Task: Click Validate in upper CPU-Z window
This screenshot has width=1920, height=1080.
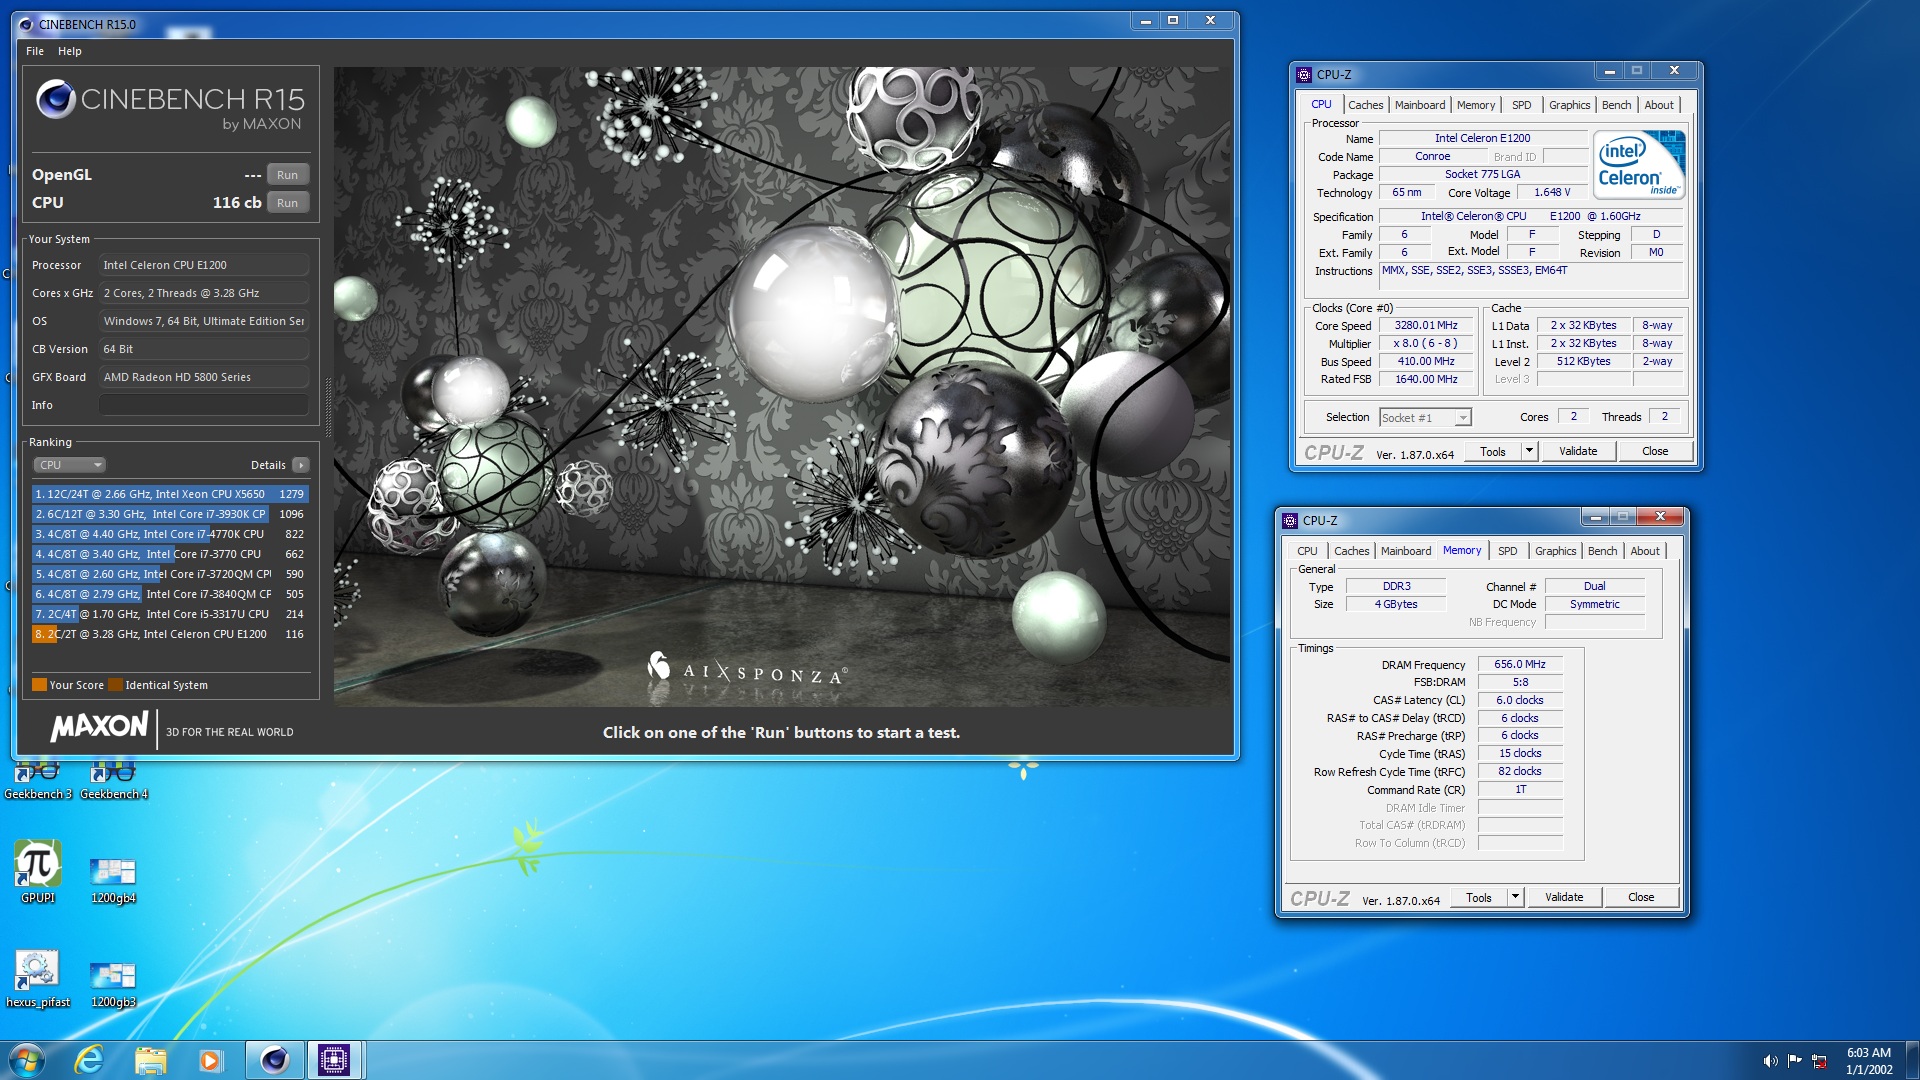Action: click(1578, 451)
